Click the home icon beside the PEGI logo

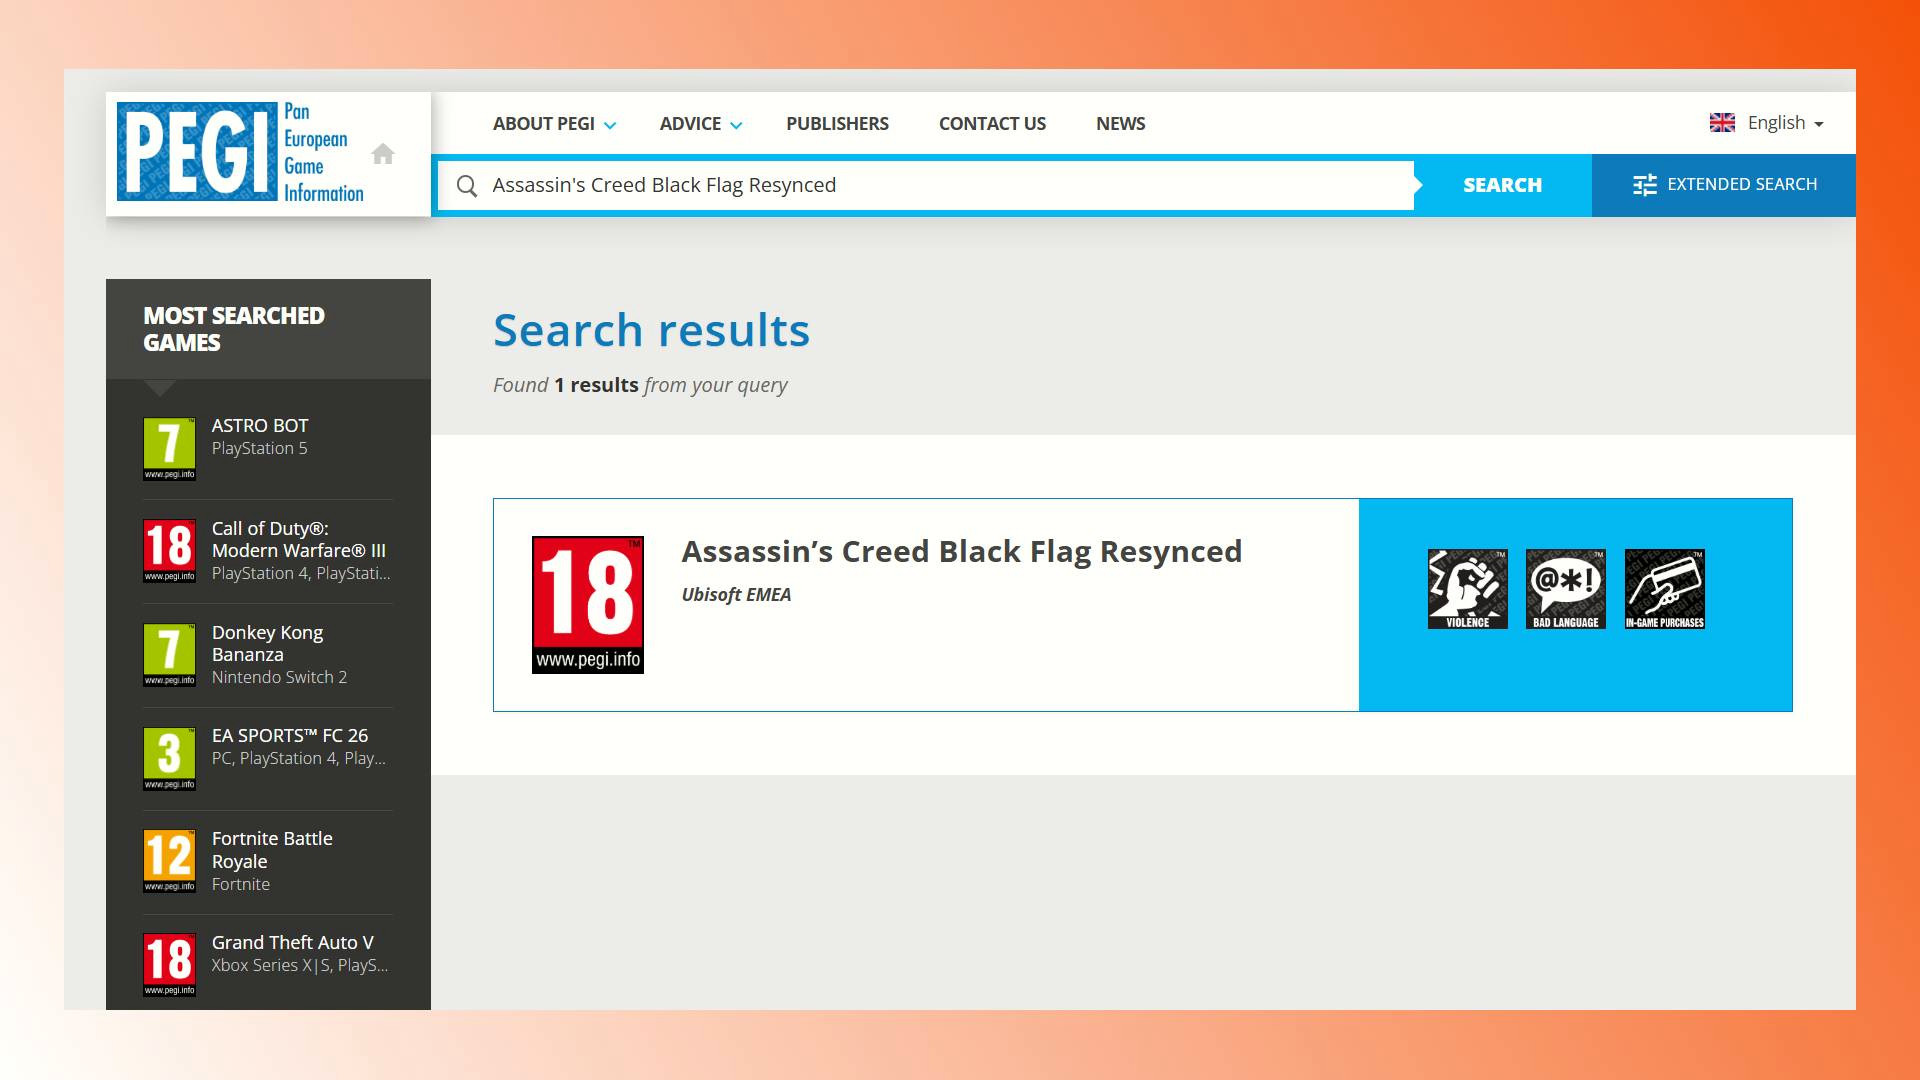pos(382,154)
